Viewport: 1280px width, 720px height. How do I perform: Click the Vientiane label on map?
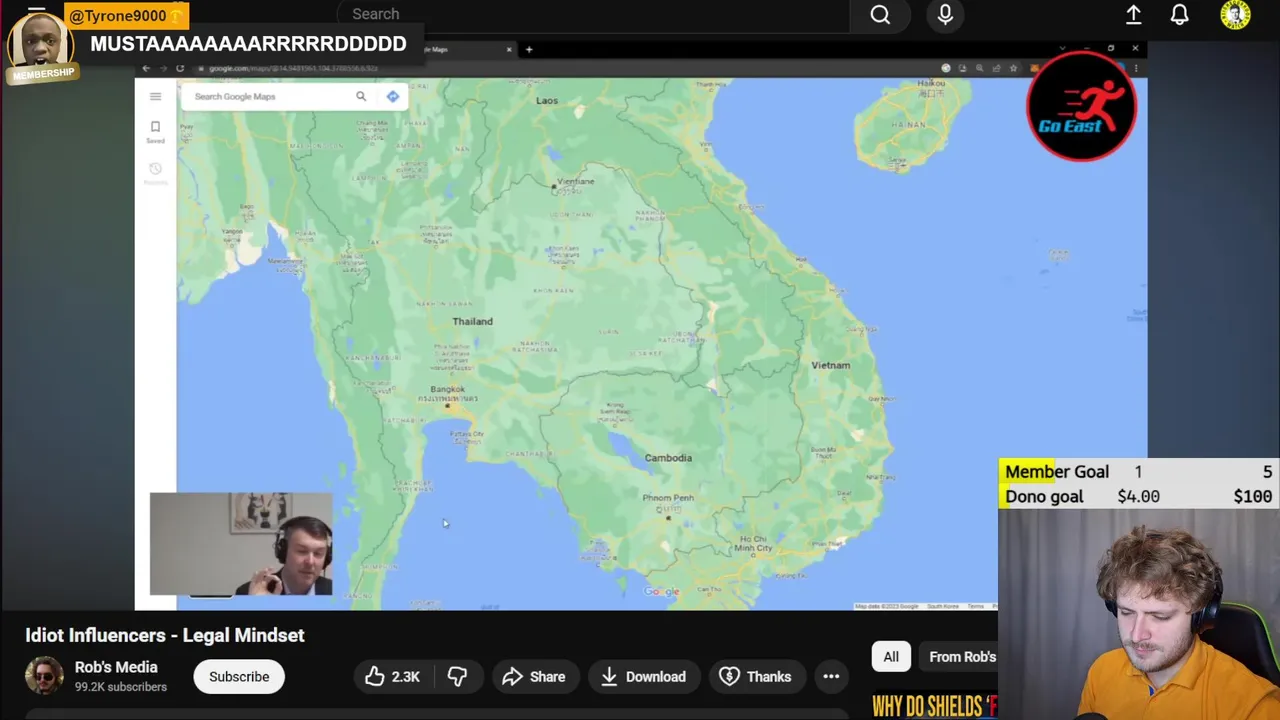pos(575,181)
